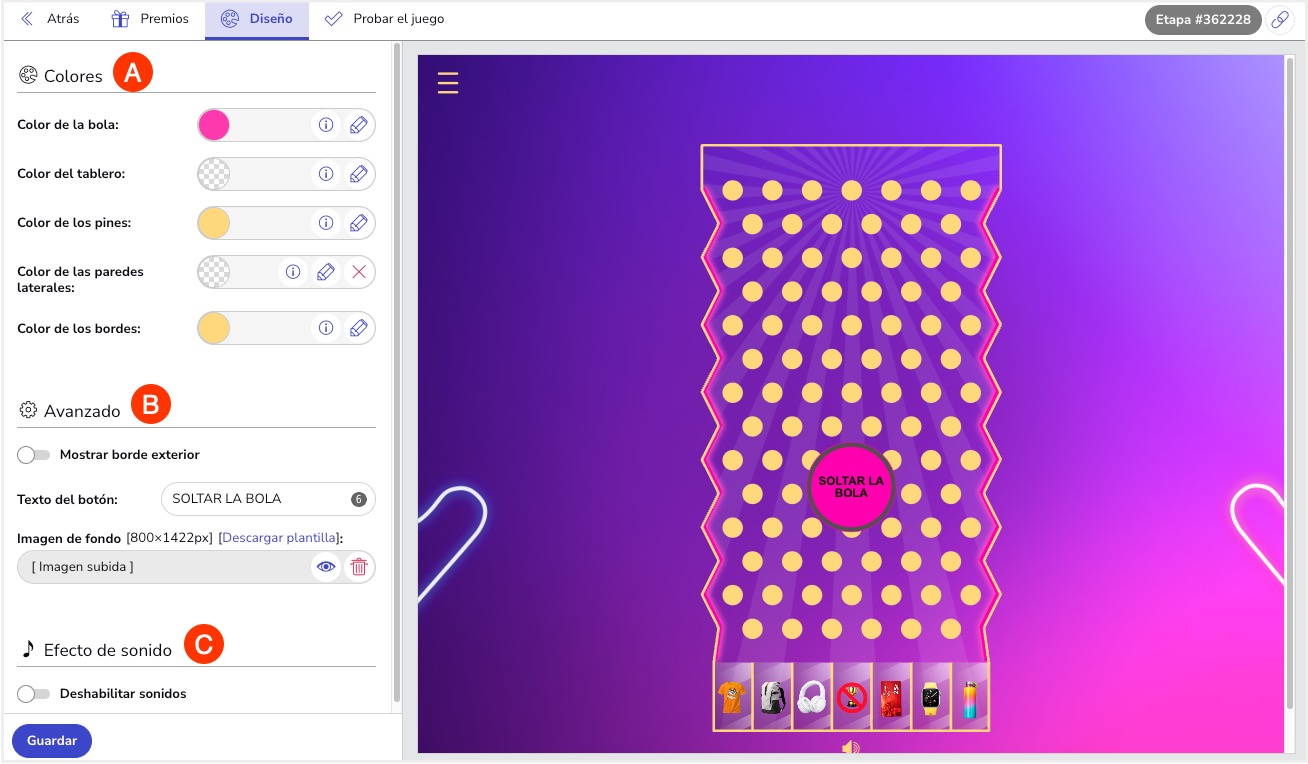
Task: Click the info icon for Color del tablero
Action: (325, 174)
